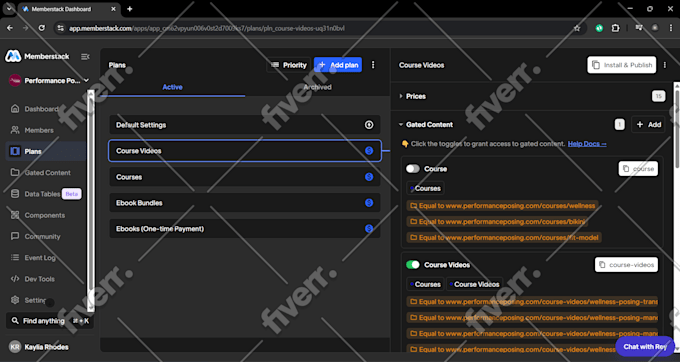Open the browser three-dot menu
Screen dimensions: 680x362
coord(671,28)
